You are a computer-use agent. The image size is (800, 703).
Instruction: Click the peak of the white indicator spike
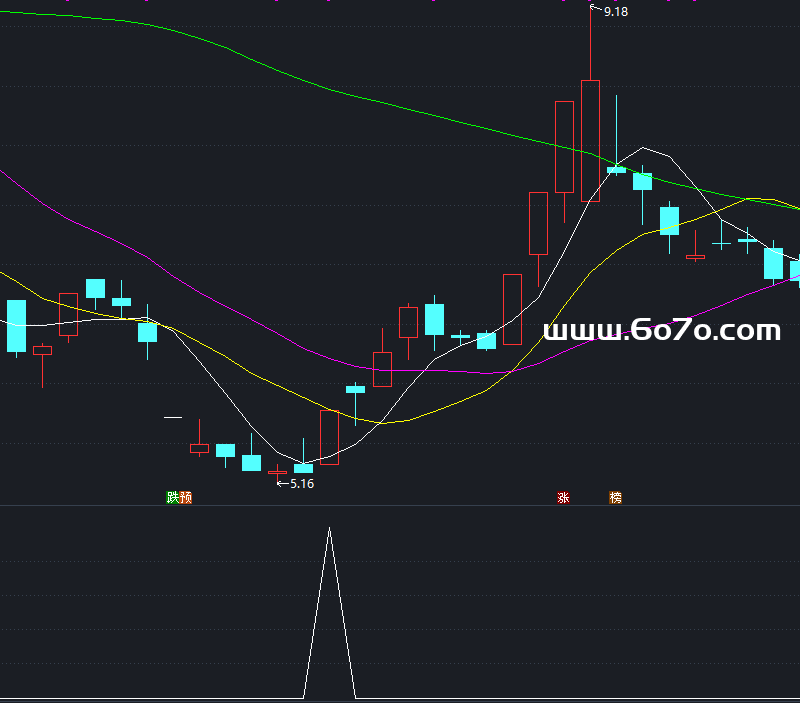pos(329,528)
